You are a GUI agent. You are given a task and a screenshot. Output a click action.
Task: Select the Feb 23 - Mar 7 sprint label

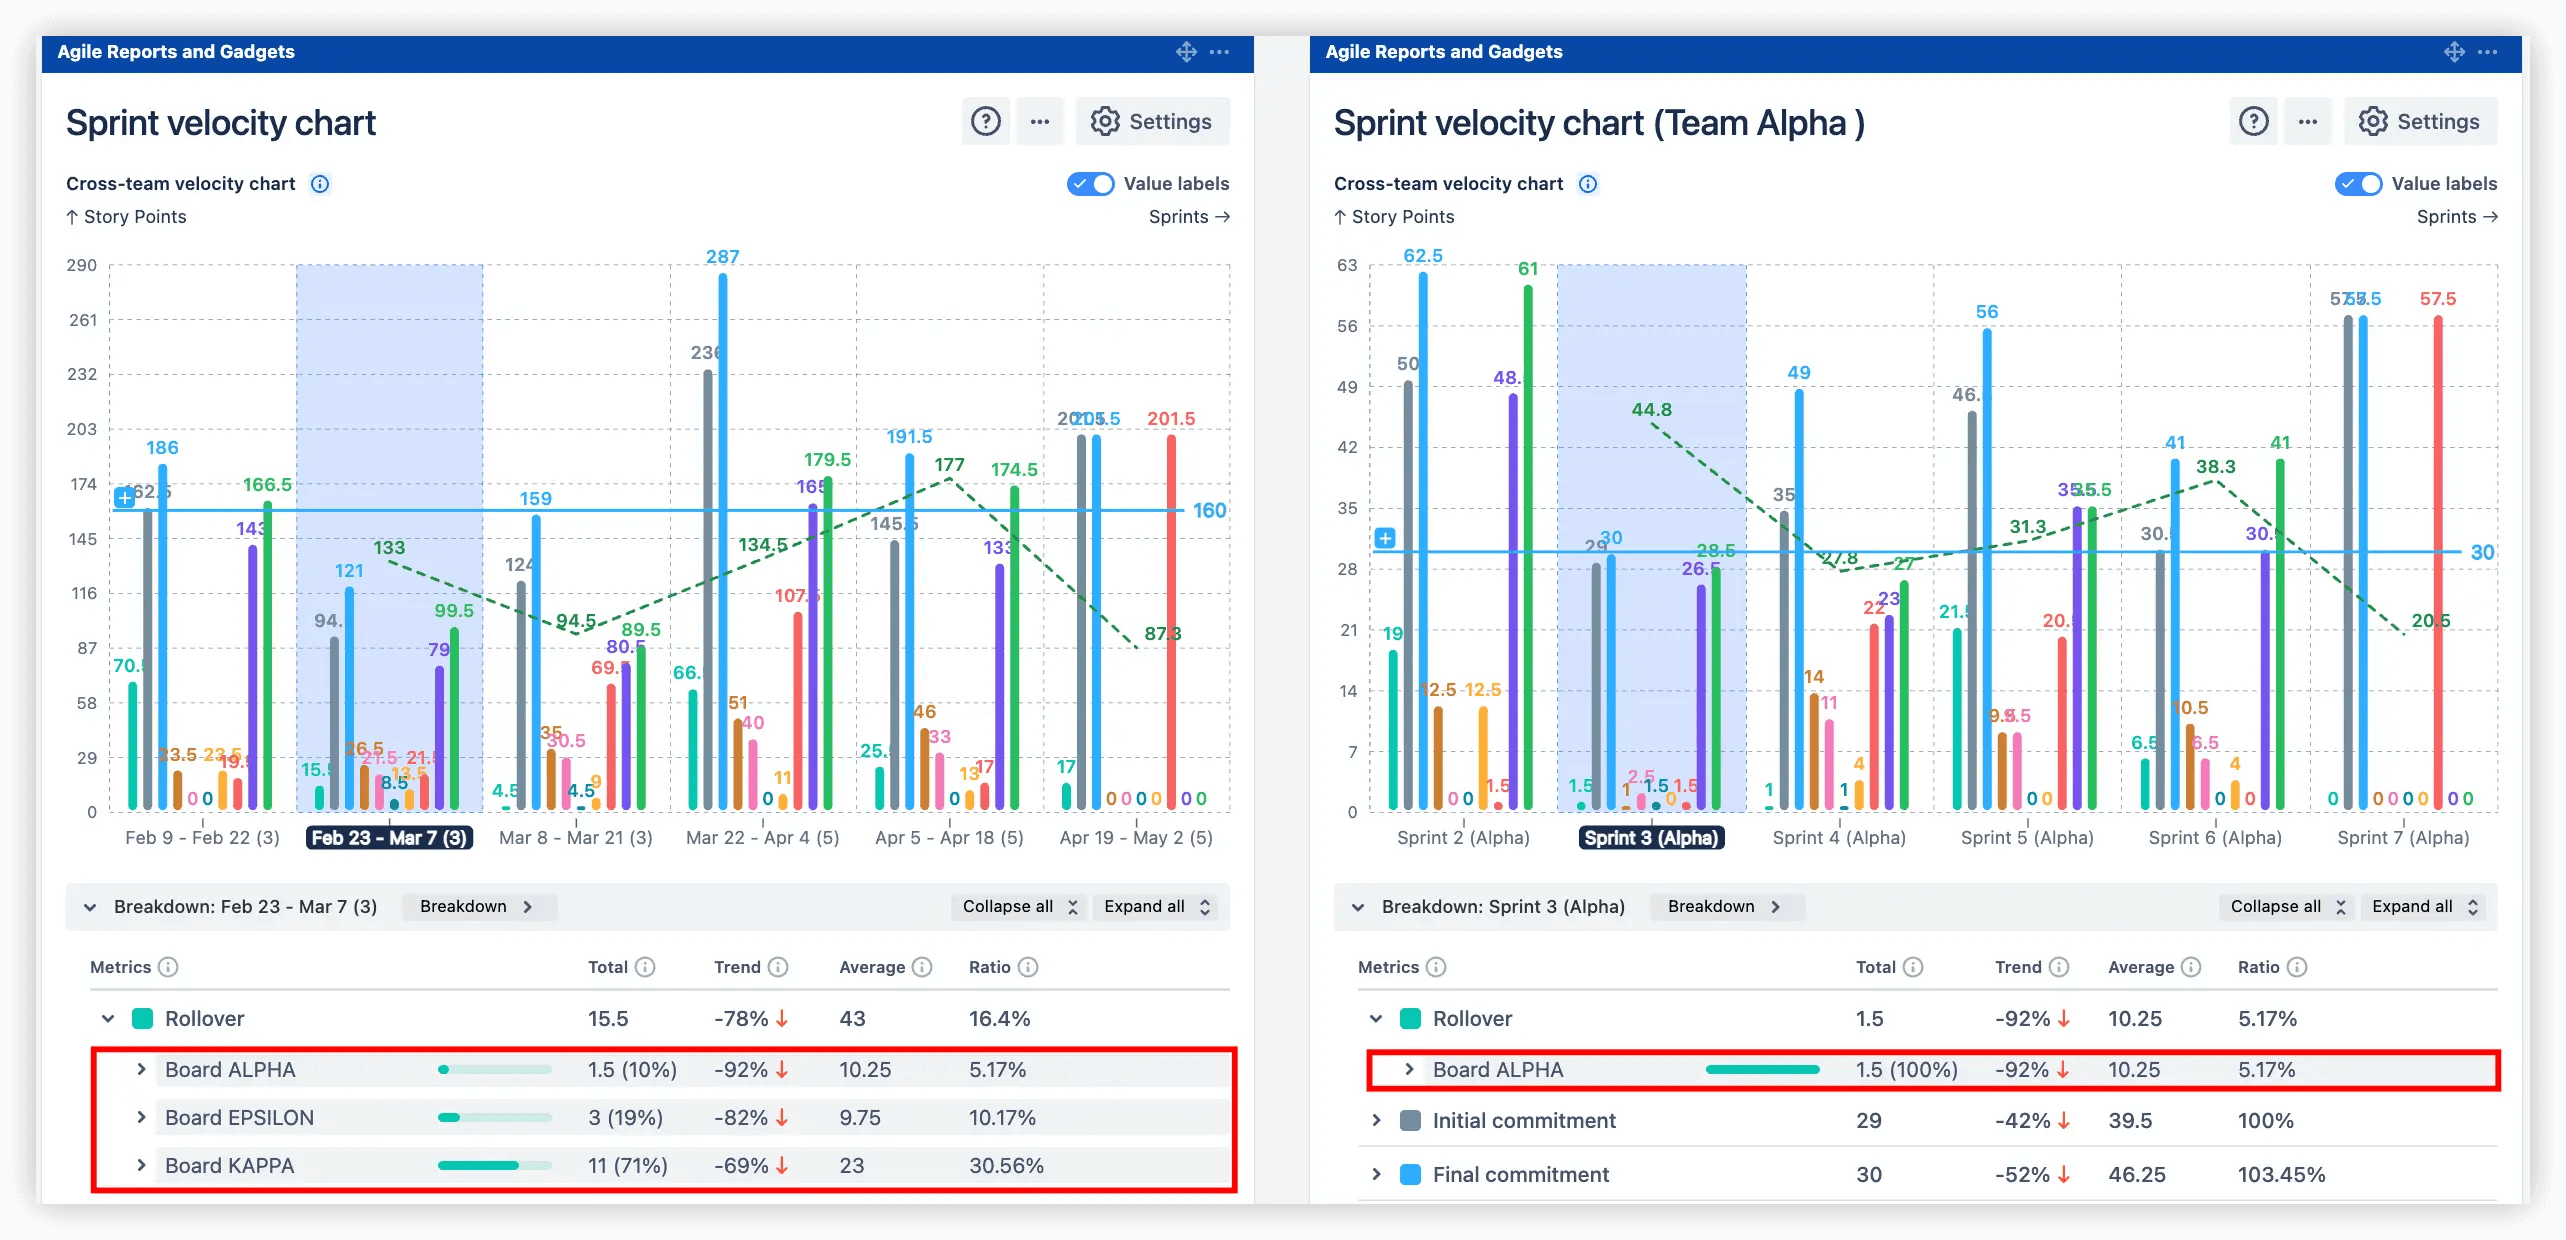pos(390,838)
